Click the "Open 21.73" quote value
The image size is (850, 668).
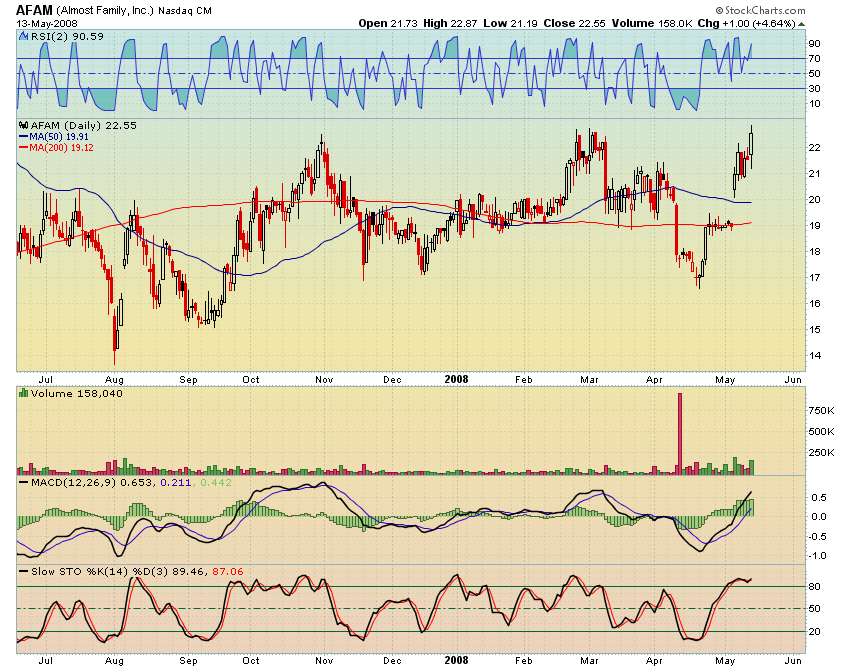[x=388, y=23]
